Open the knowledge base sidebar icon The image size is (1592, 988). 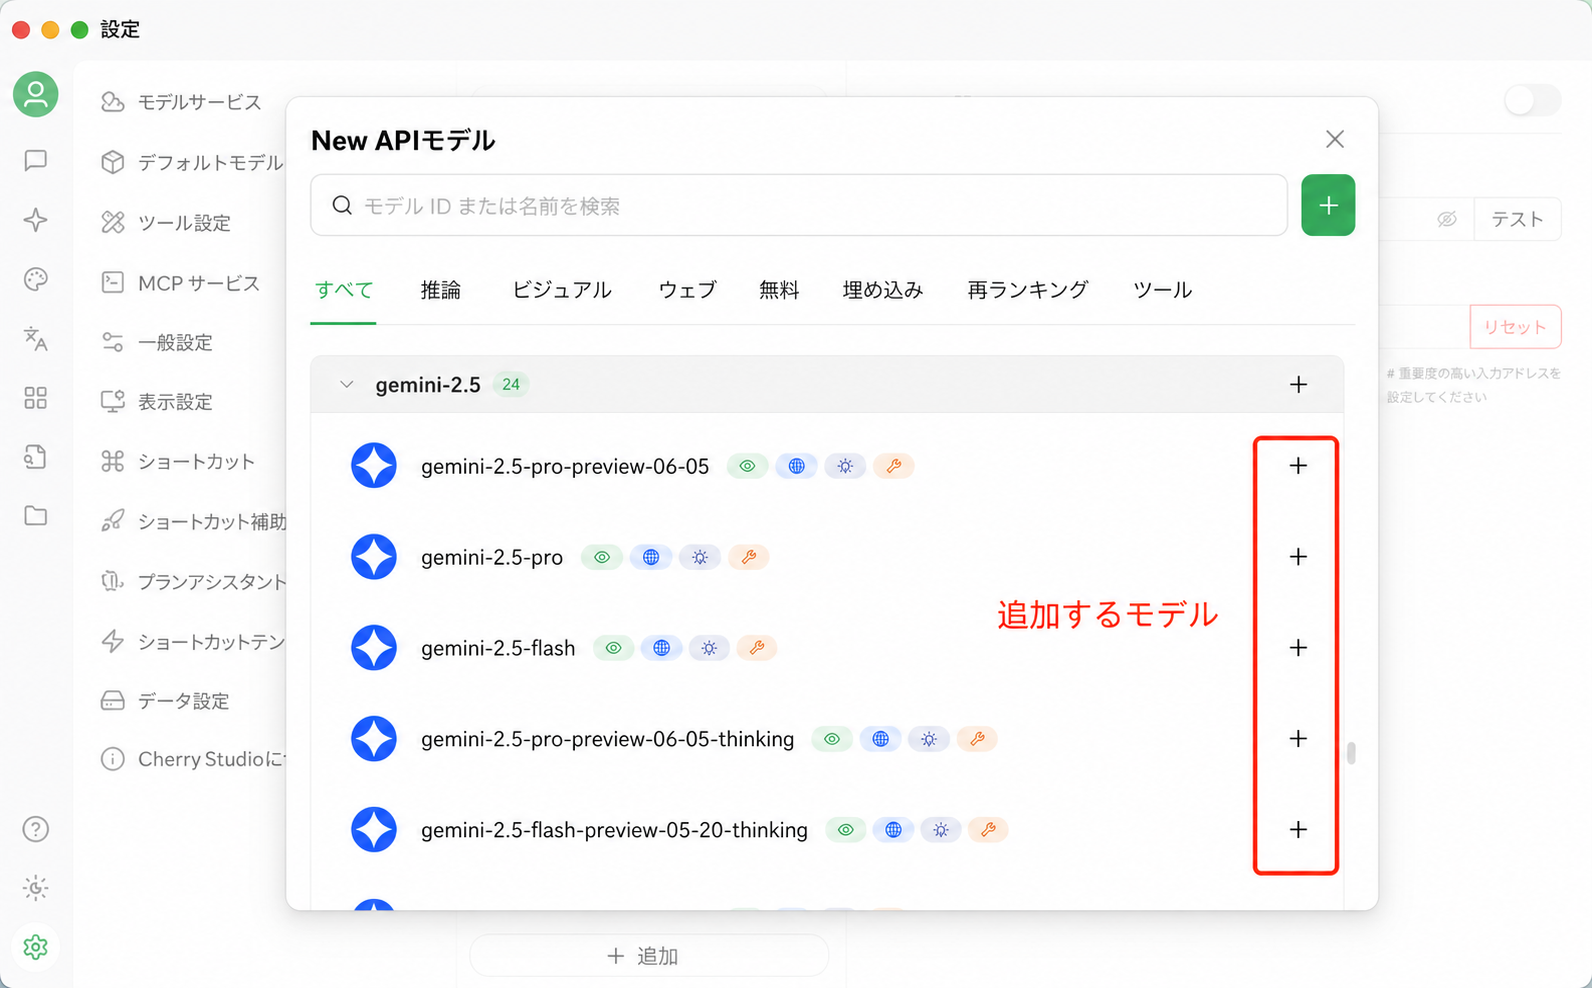coord(36,457)
